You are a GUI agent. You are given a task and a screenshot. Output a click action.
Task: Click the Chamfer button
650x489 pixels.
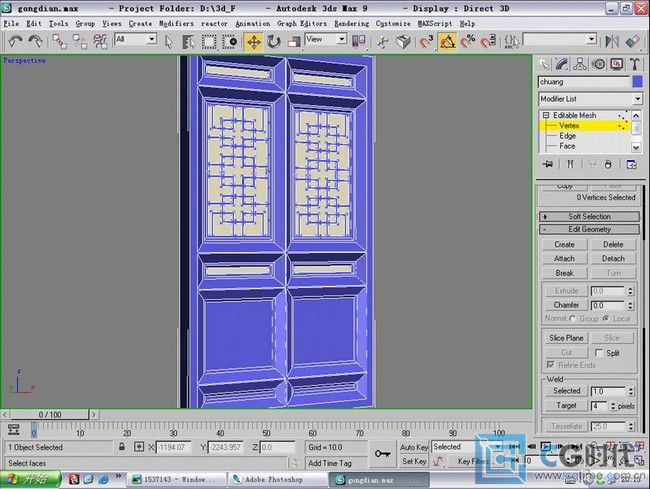pos(566,305)
